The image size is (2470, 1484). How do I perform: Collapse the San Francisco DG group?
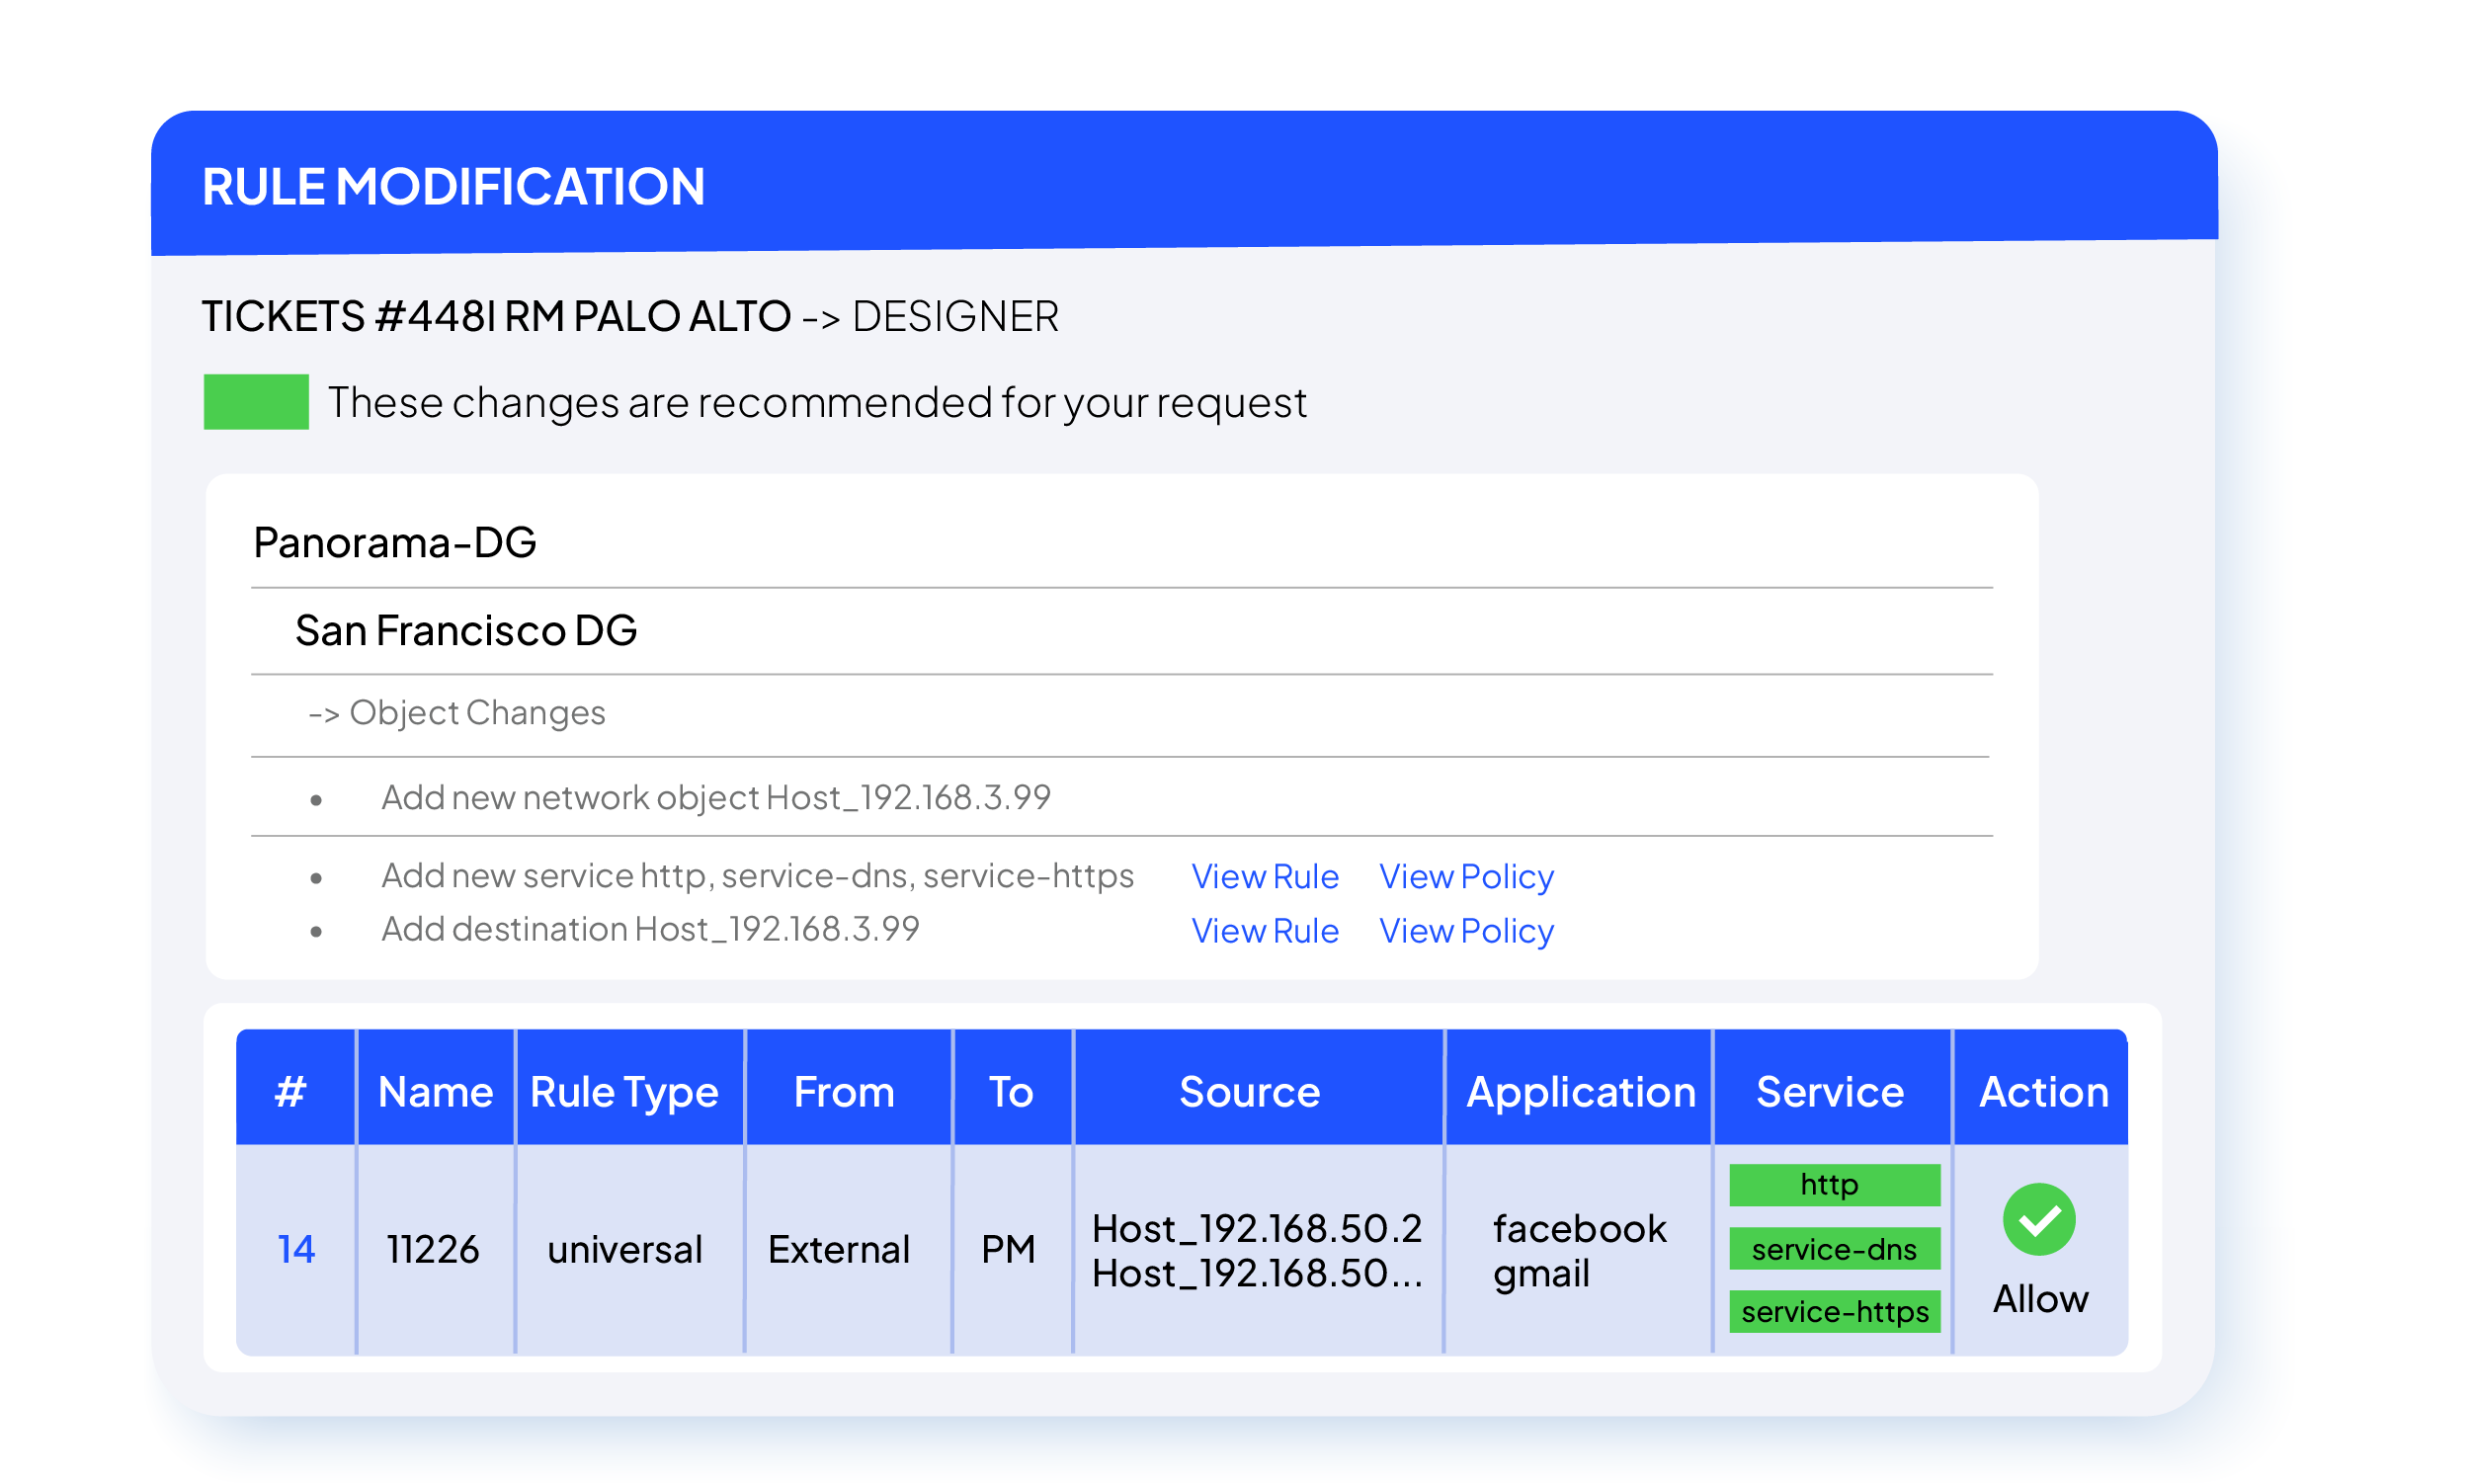tap(465, 631)
